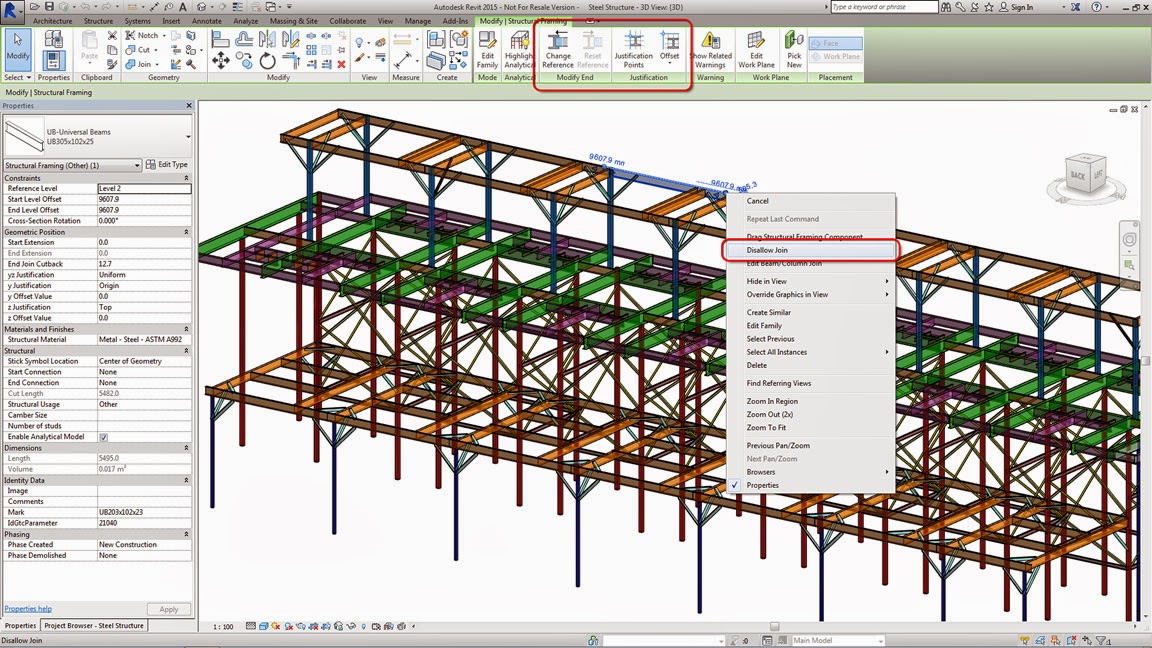Click the Rotate tool icon
The height and width of the screenshot is (648, 1152).
pos(267,61)
